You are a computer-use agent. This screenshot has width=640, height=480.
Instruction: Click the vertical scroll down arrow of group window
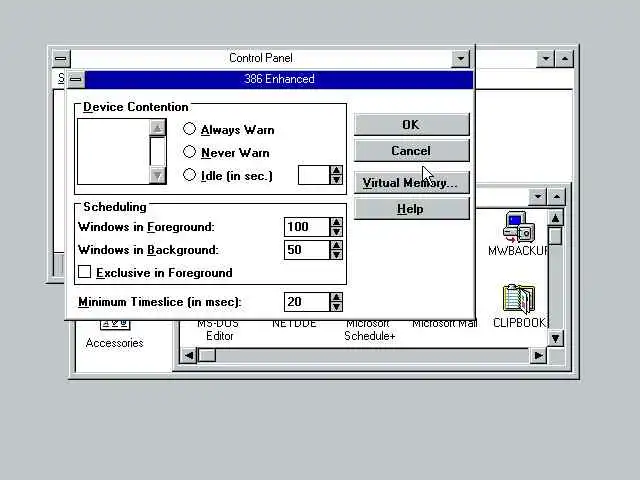(556, 338)
